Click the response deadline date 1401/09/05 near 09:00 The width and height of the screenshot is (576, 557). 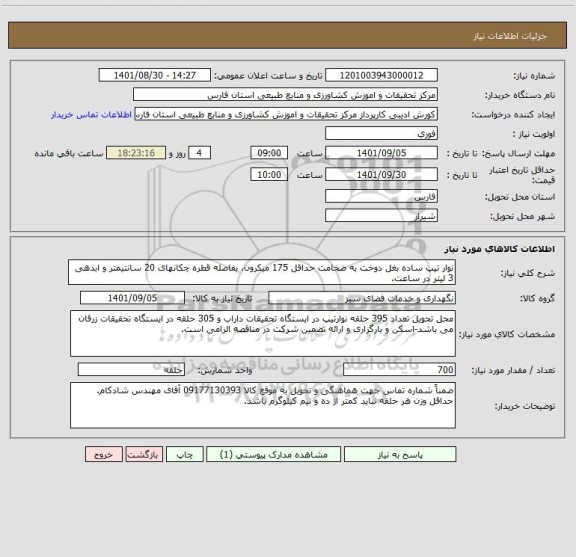tap(381, 153)
